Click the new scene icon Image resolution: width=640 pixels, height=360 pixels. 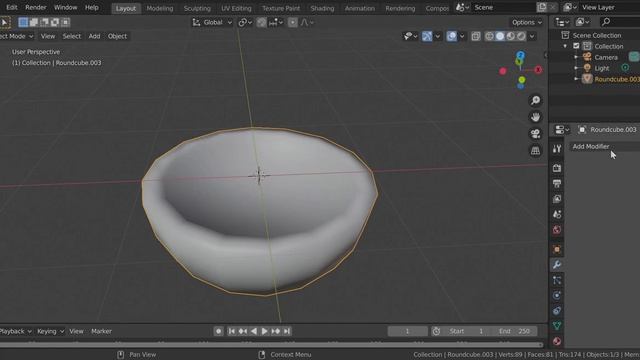pyautogui.click(x=542, y=7)
